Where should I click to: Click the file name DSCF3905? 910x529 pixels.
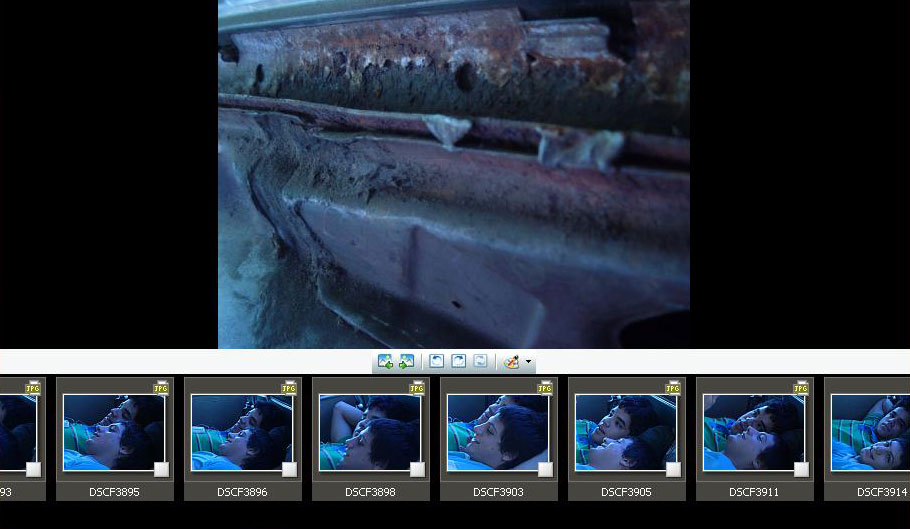tap(626, 492)
